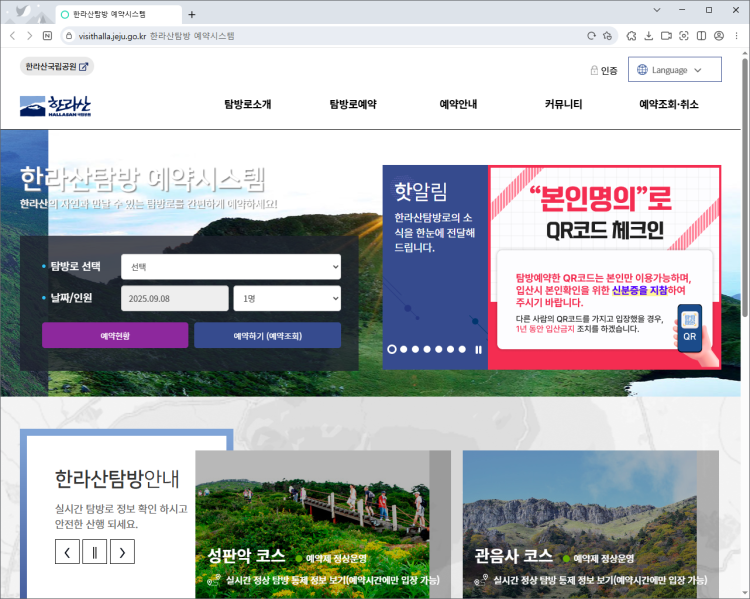This screenshot has width=750, height=599.
Task: Click the Naver icon beside address bar
Action: [x=47, y=36]
